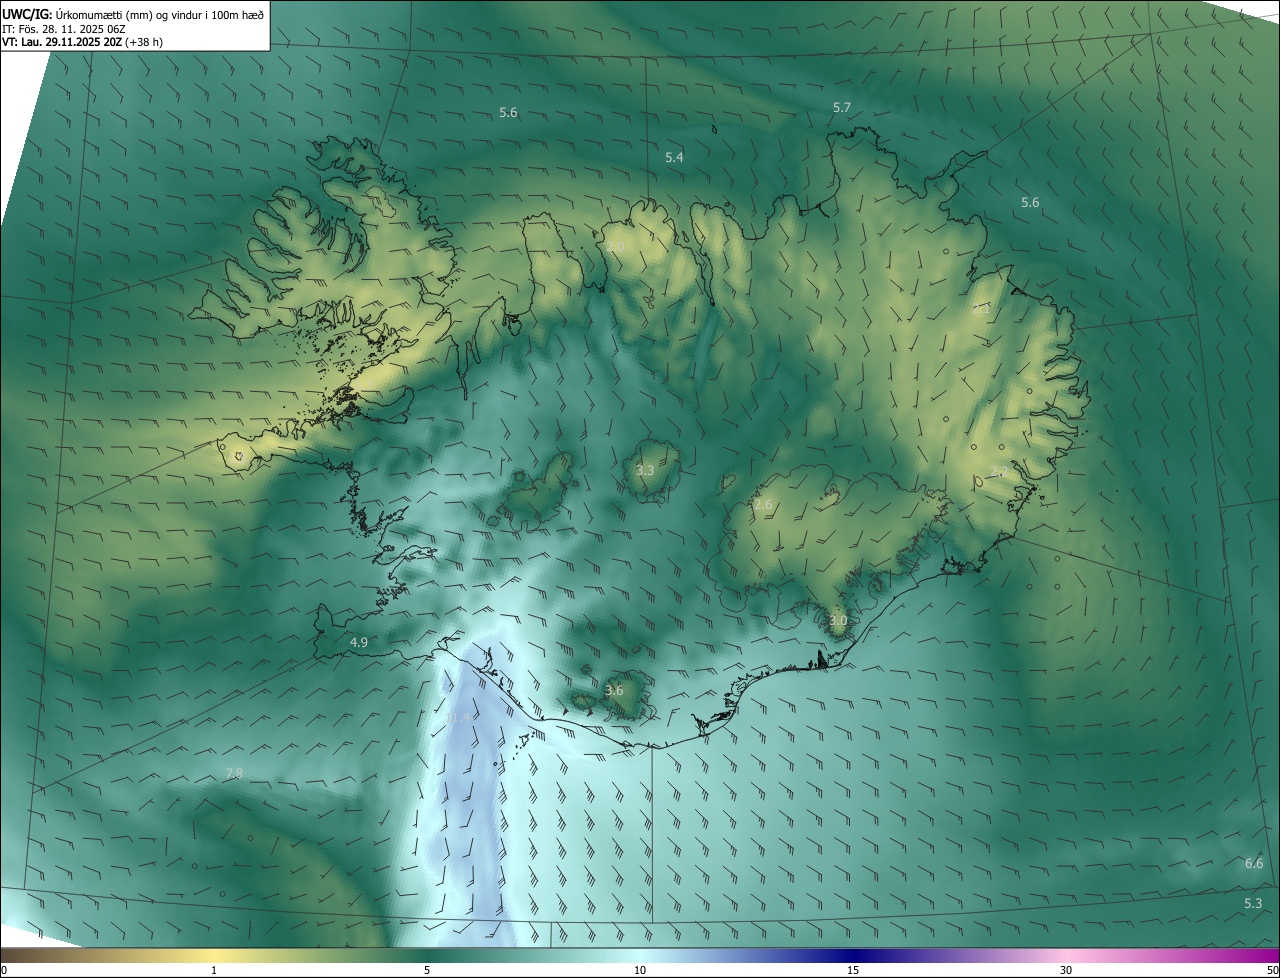Click the faint 11.4 maximum value label
Screen dimensions: 1280x978
coord(458,717)
